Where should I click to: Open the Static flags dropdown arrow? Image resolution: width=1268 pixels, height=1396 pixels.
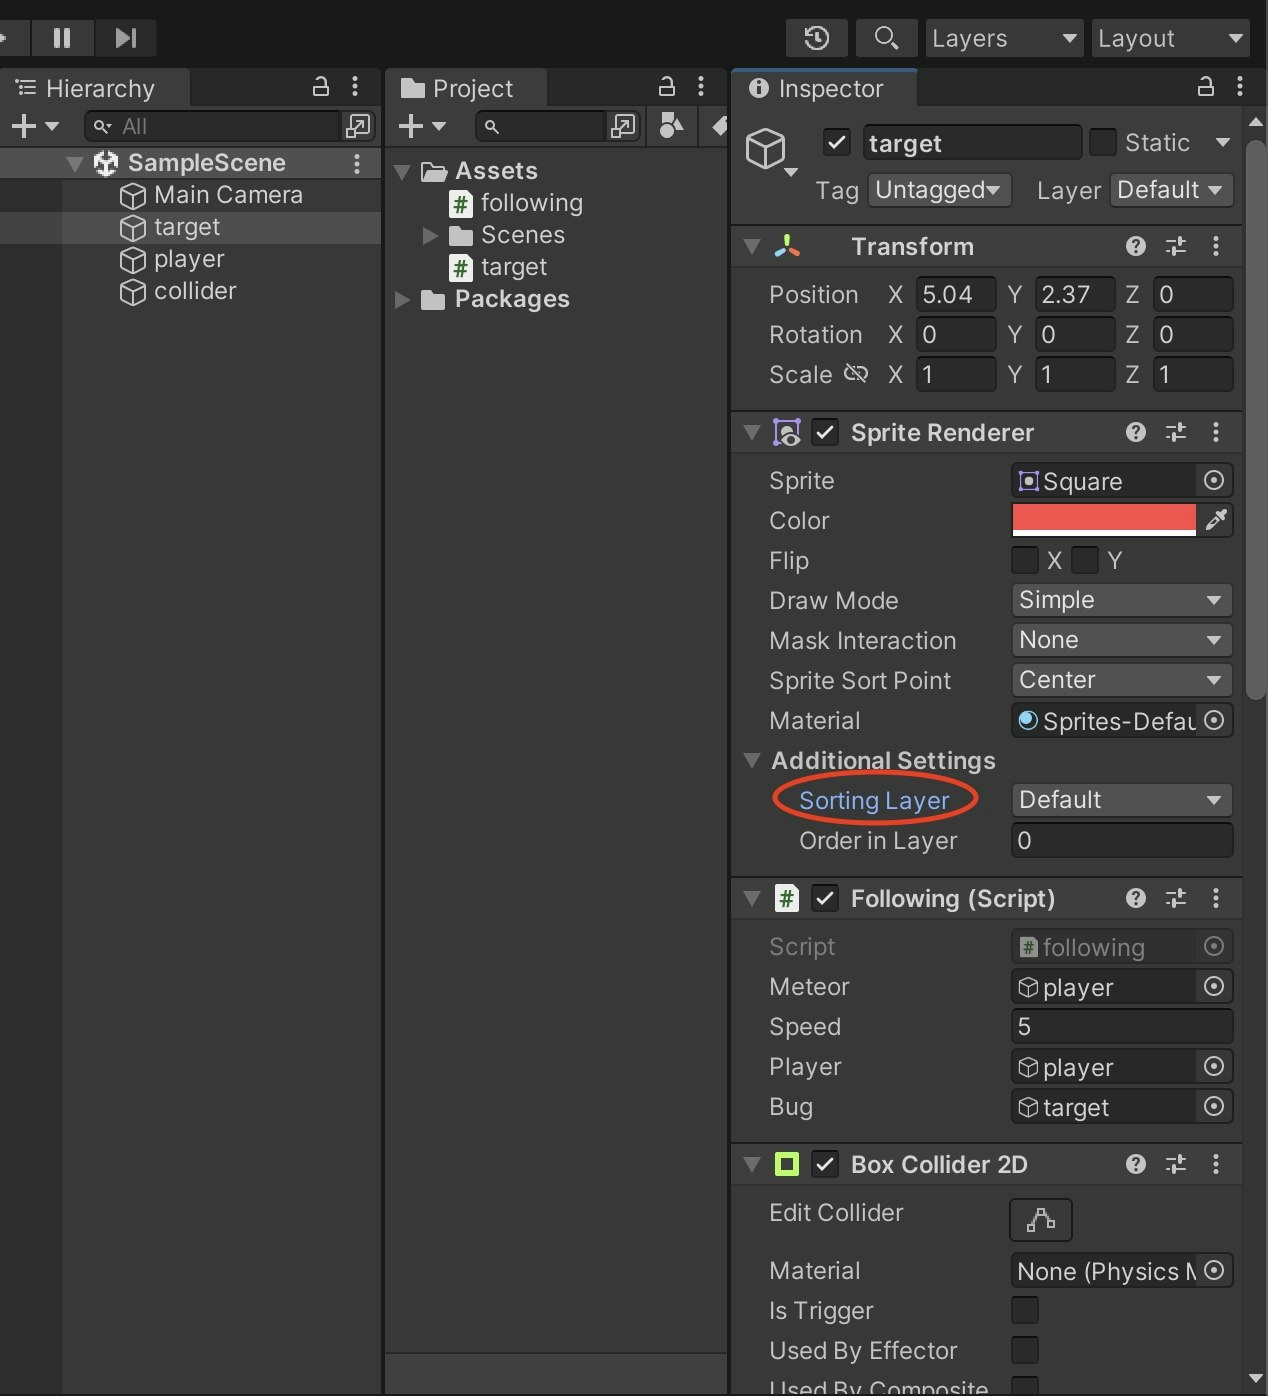1222,143
